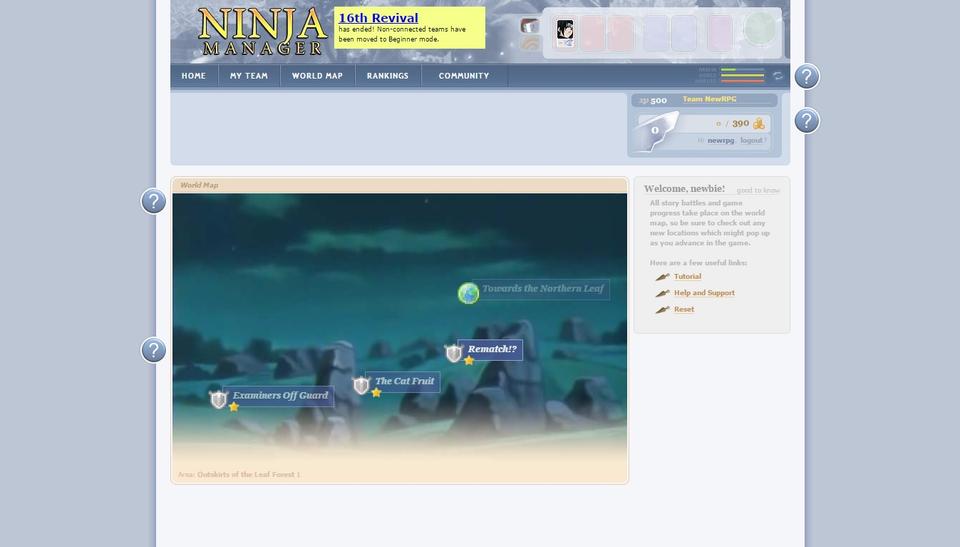This screenshot has height=547, width=960.
Task: Click the Help and Support link
Action: (x=704, y=293)
